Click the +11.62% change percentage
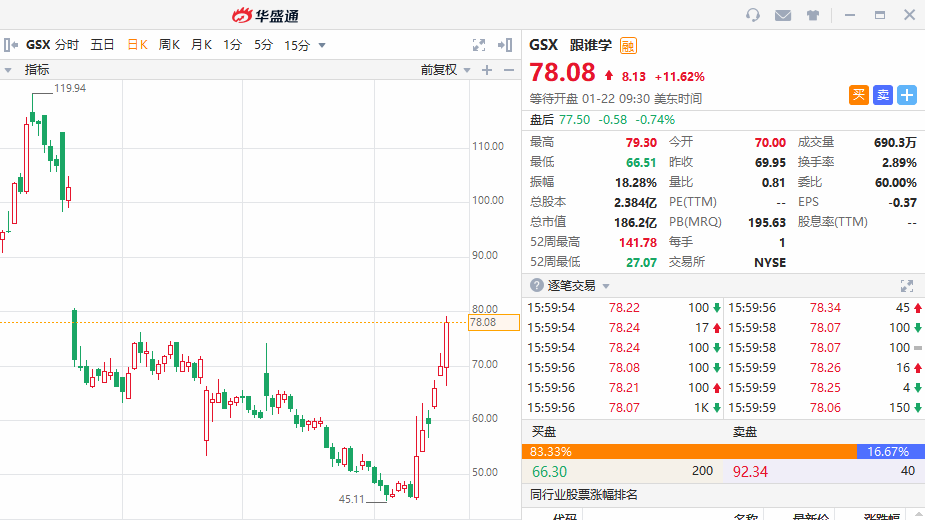Image resolution: width=925 pixels, height=520 pixels. pos(680,77)
